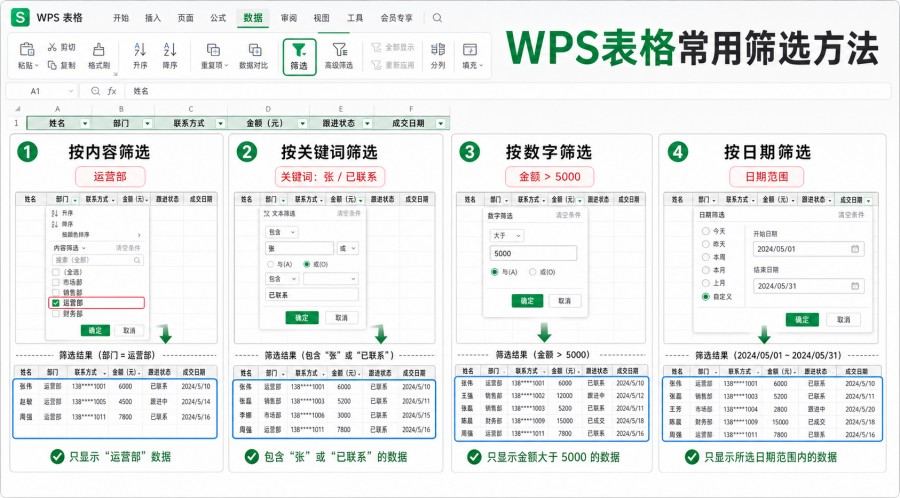900x498 pixels.
Task: Click the 重复项 duplicates icon
Action: click(x=214, y=49)
